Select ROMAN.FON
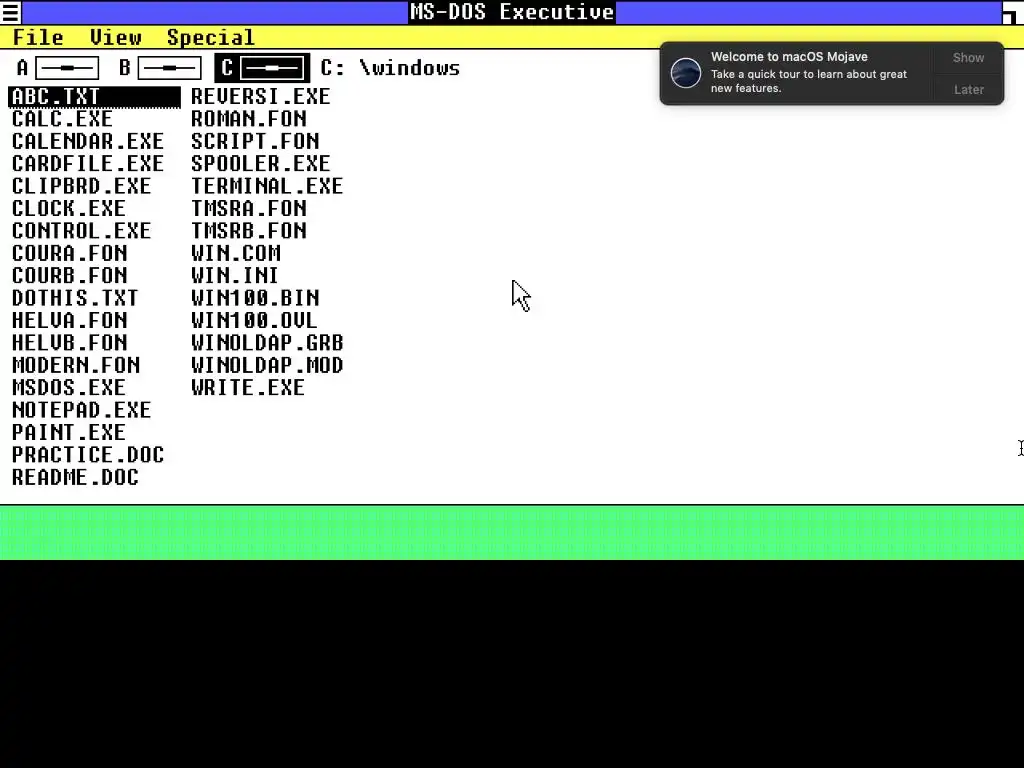Image resolution: width=1024 pixels, height=768 pixels. click(248, 119)
